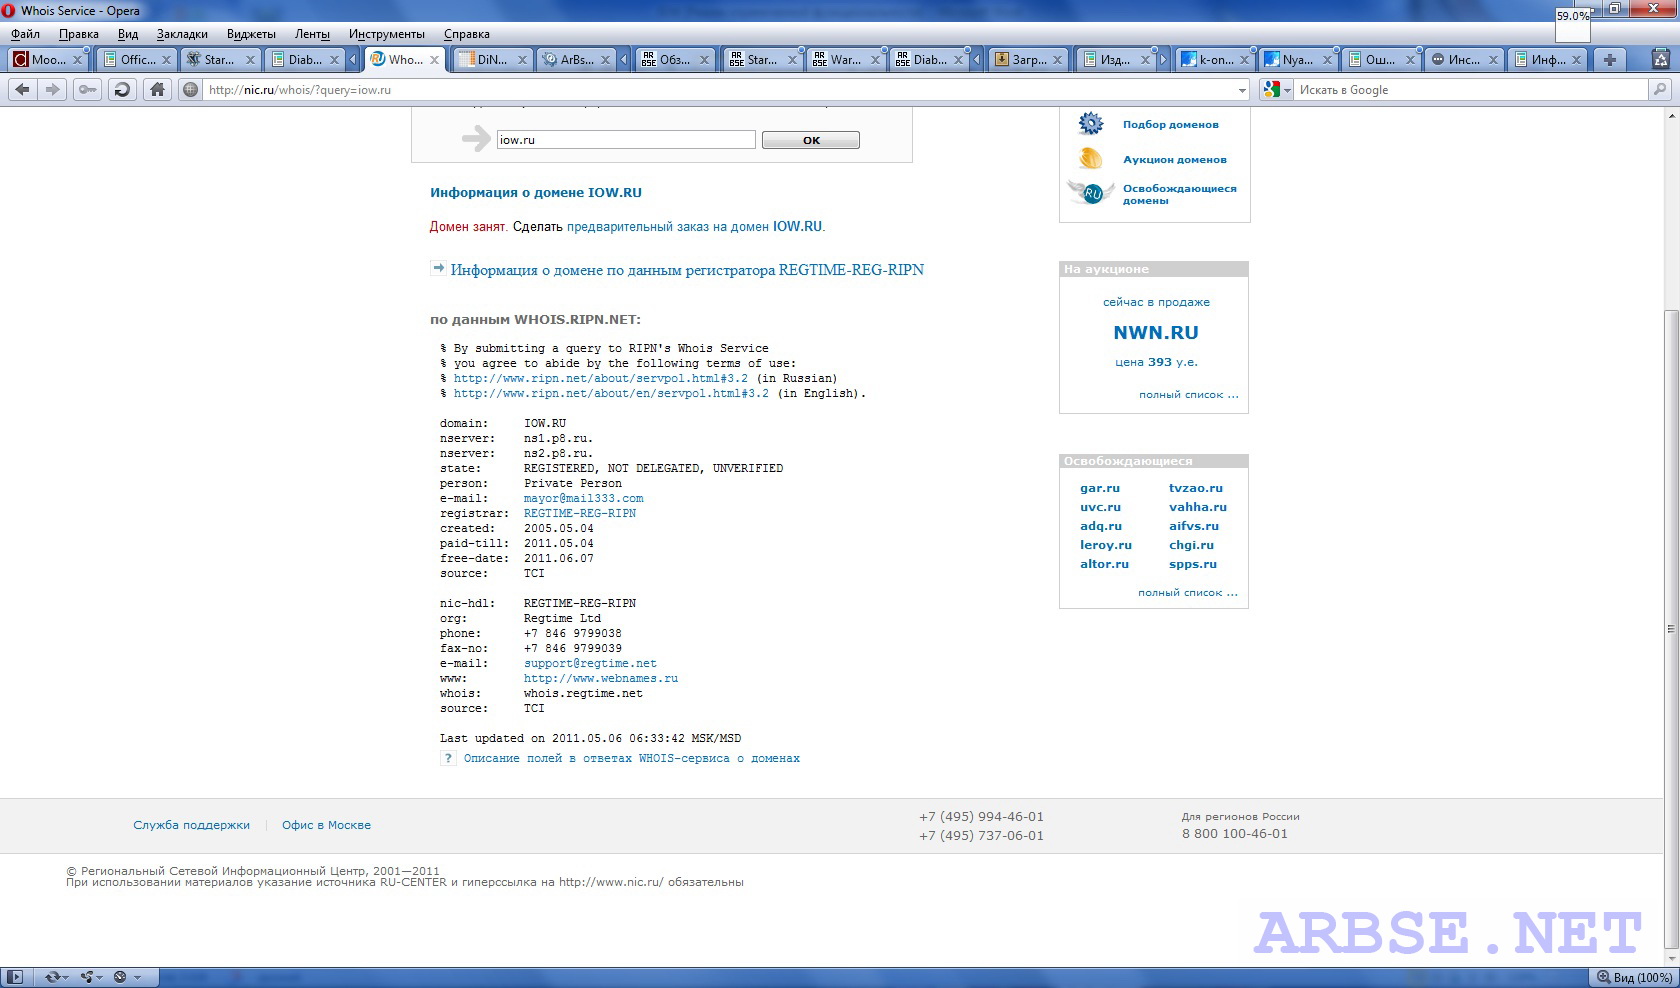Go back with the Back arrow button

(23, 89)
